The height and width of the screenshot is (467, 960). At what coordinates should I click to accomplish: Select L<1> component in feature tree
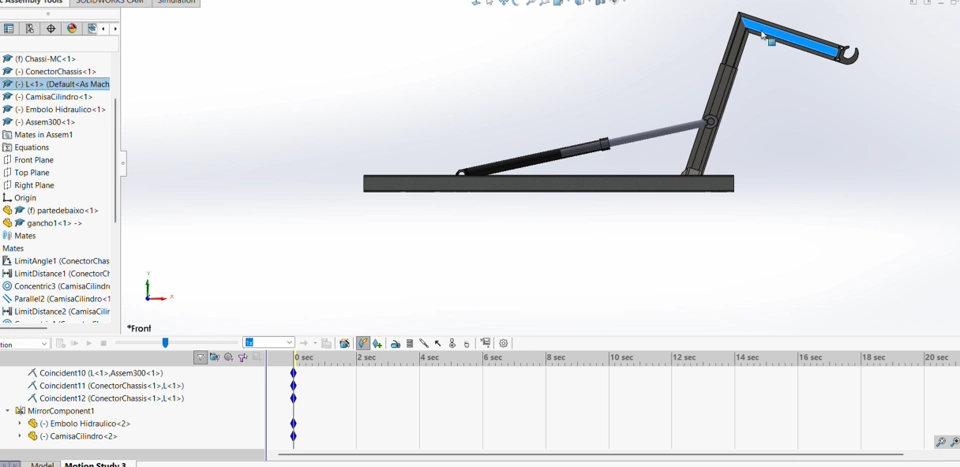(55, 84)
